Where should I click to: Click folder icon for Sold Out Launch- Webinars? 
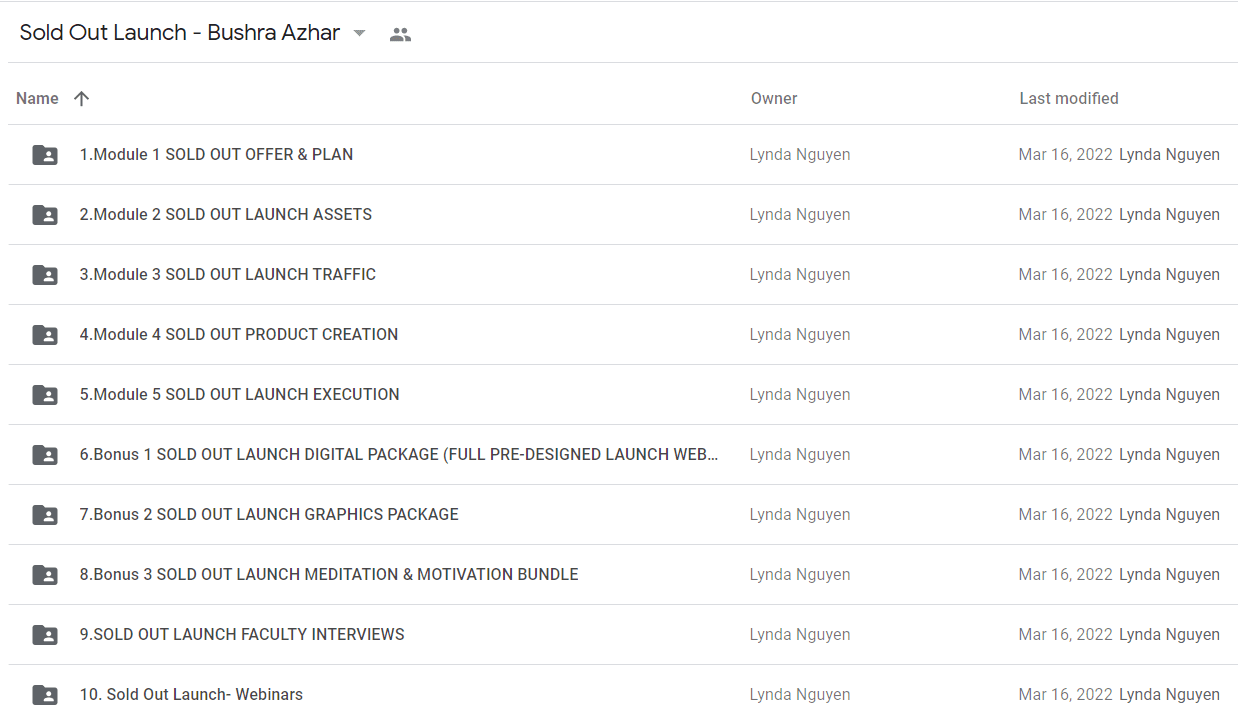click(45, 695)
